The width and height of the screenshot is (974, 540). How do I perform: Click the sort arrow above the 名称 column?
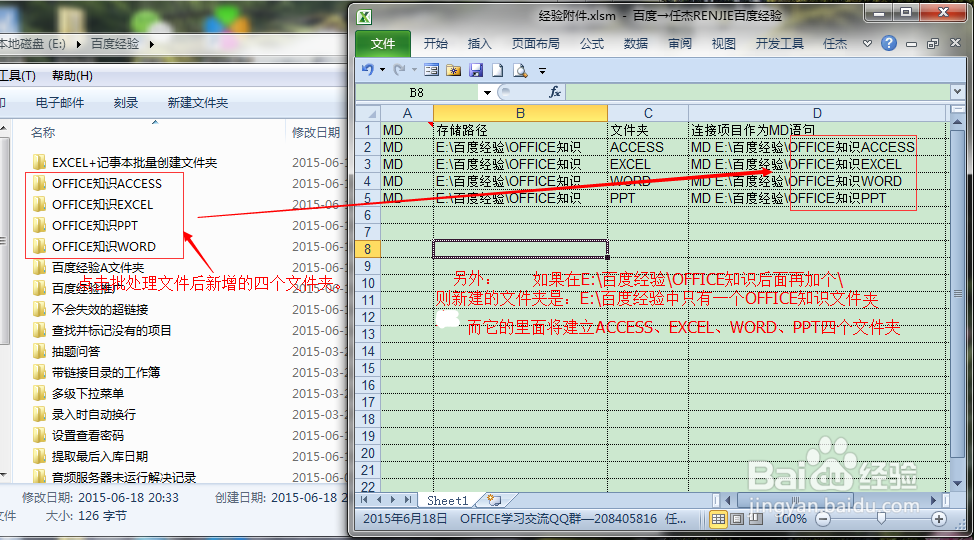tap(155, 122)
